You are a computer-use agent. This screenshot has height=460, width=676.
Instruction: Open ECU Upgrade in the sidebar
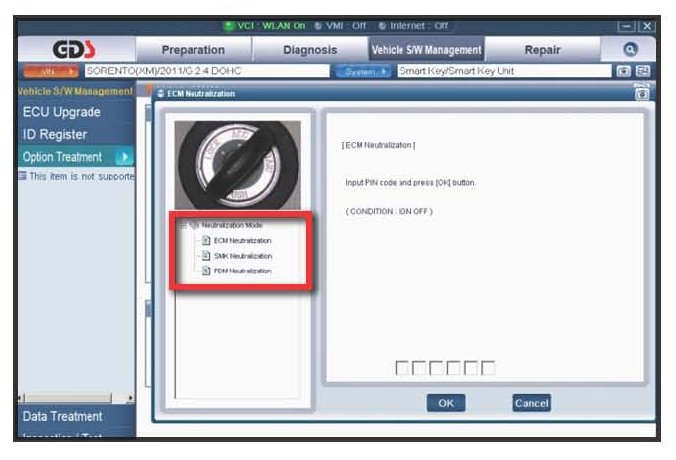62,112
